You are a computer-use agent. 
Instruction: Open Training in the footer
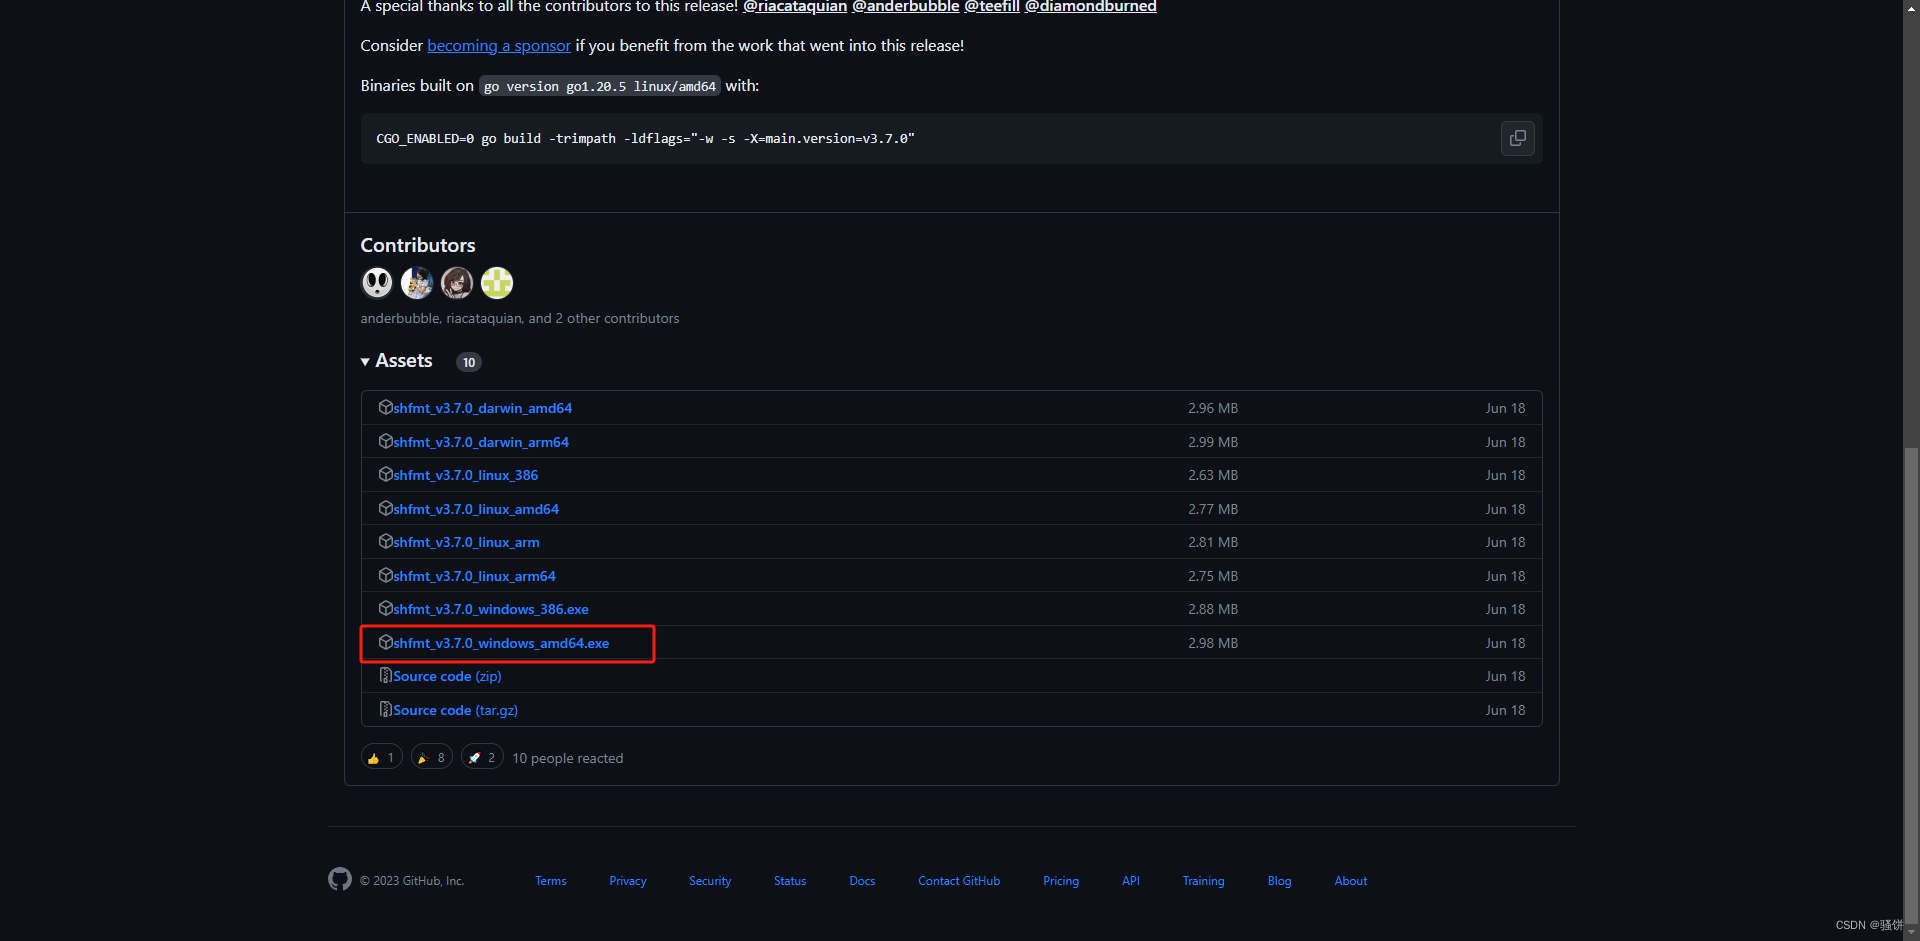pyautogui.click(x=1203, y=881)
